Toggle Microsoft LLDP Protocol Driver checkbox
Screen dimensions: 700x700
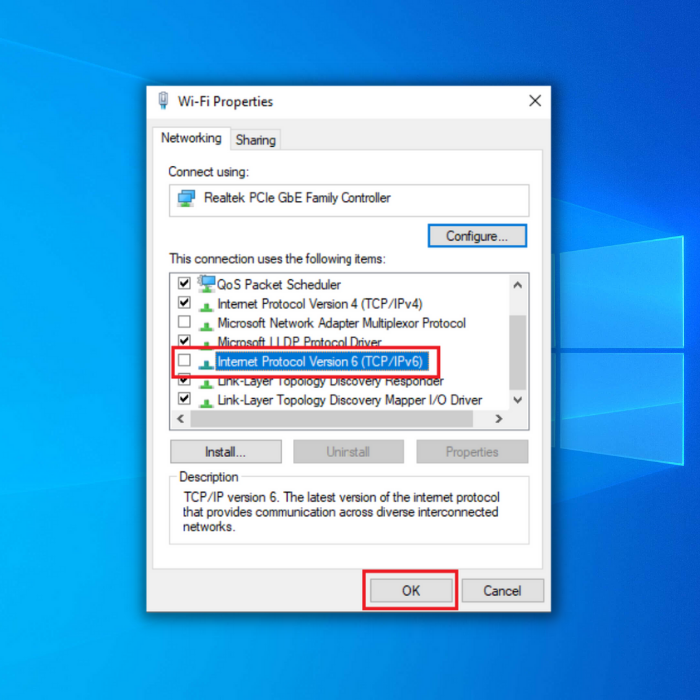pos(184,340)
